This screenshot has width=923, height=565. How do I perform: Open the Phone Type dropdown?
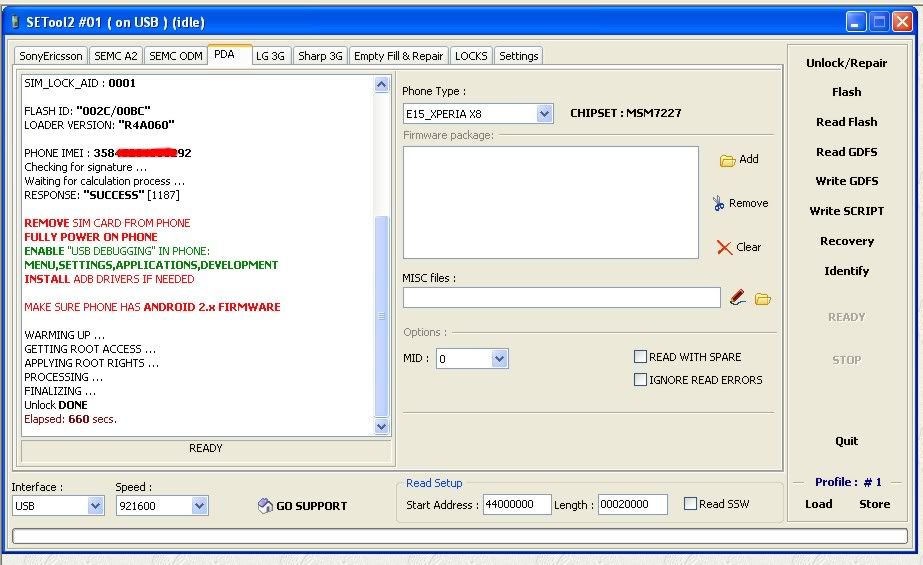[x=544, y=113]
